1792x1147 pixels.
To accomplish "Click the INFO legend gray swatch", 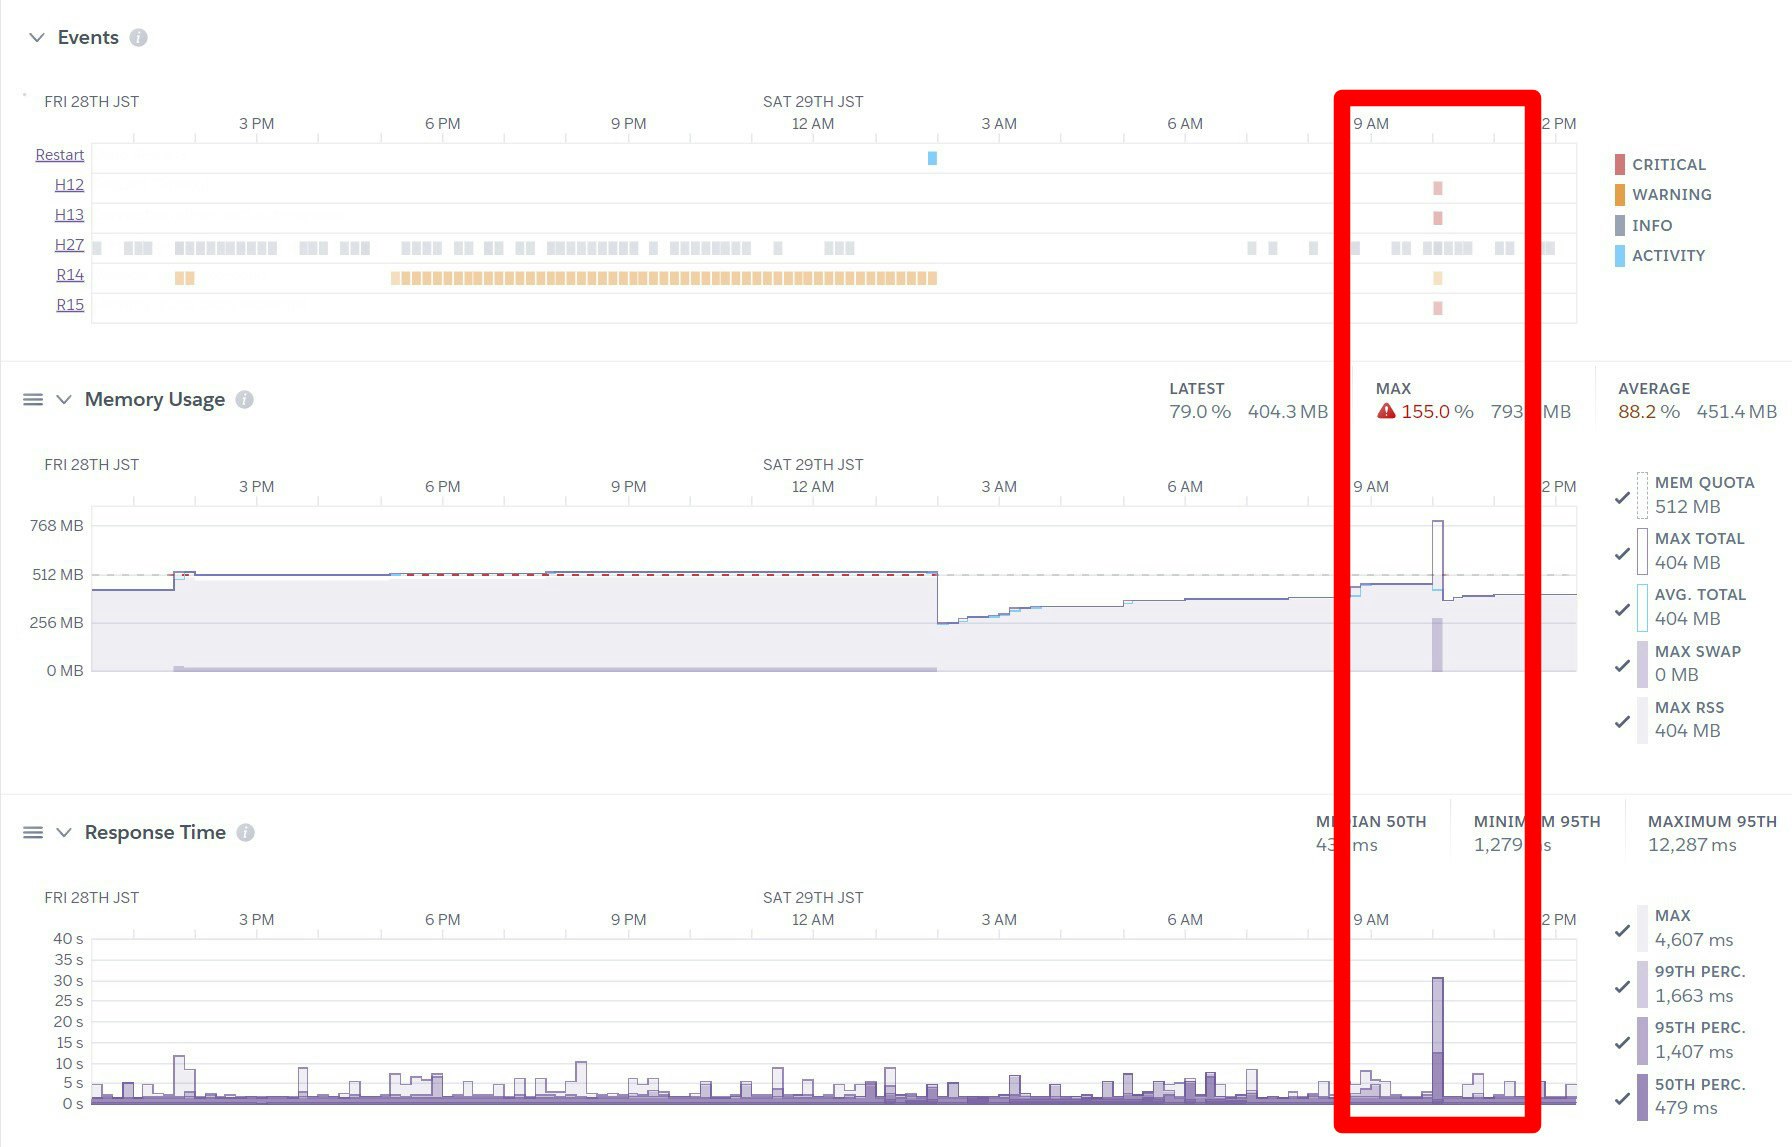I will coord(1620,225).
